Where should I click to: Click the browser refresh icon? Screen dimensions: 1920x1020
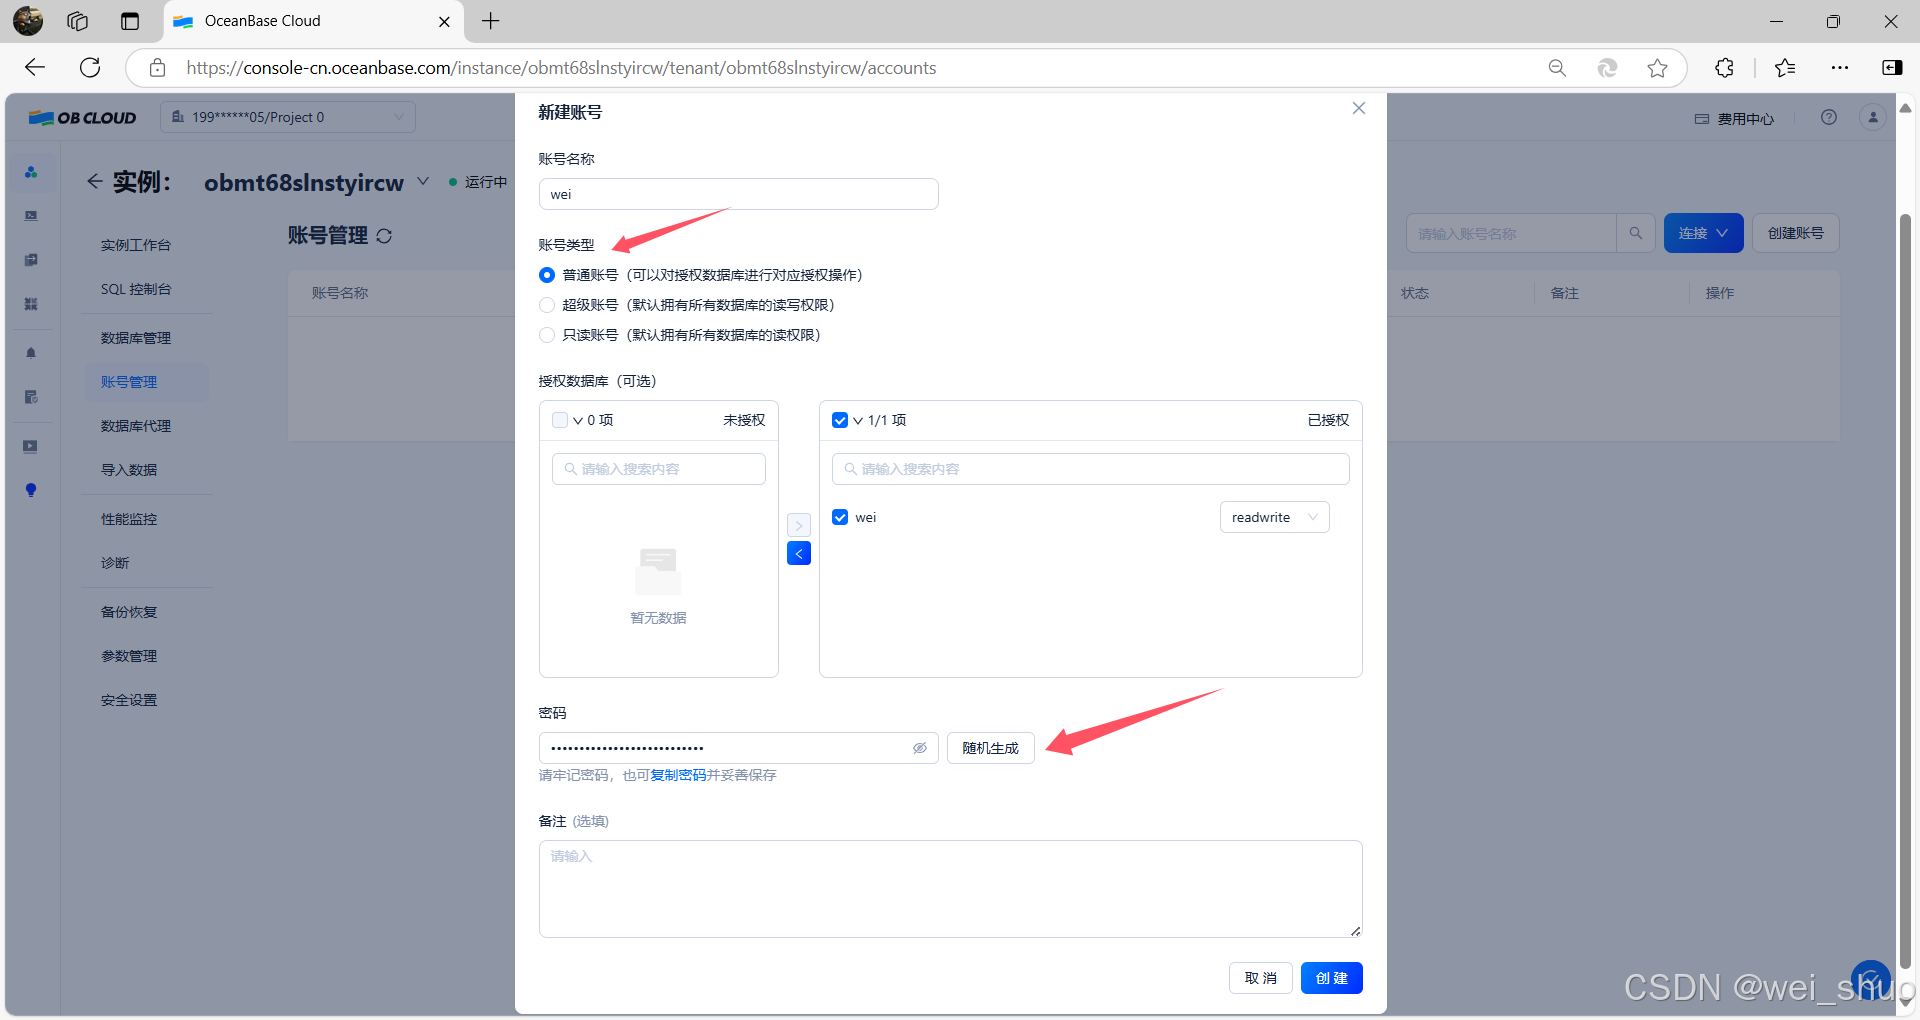(90, 67)
